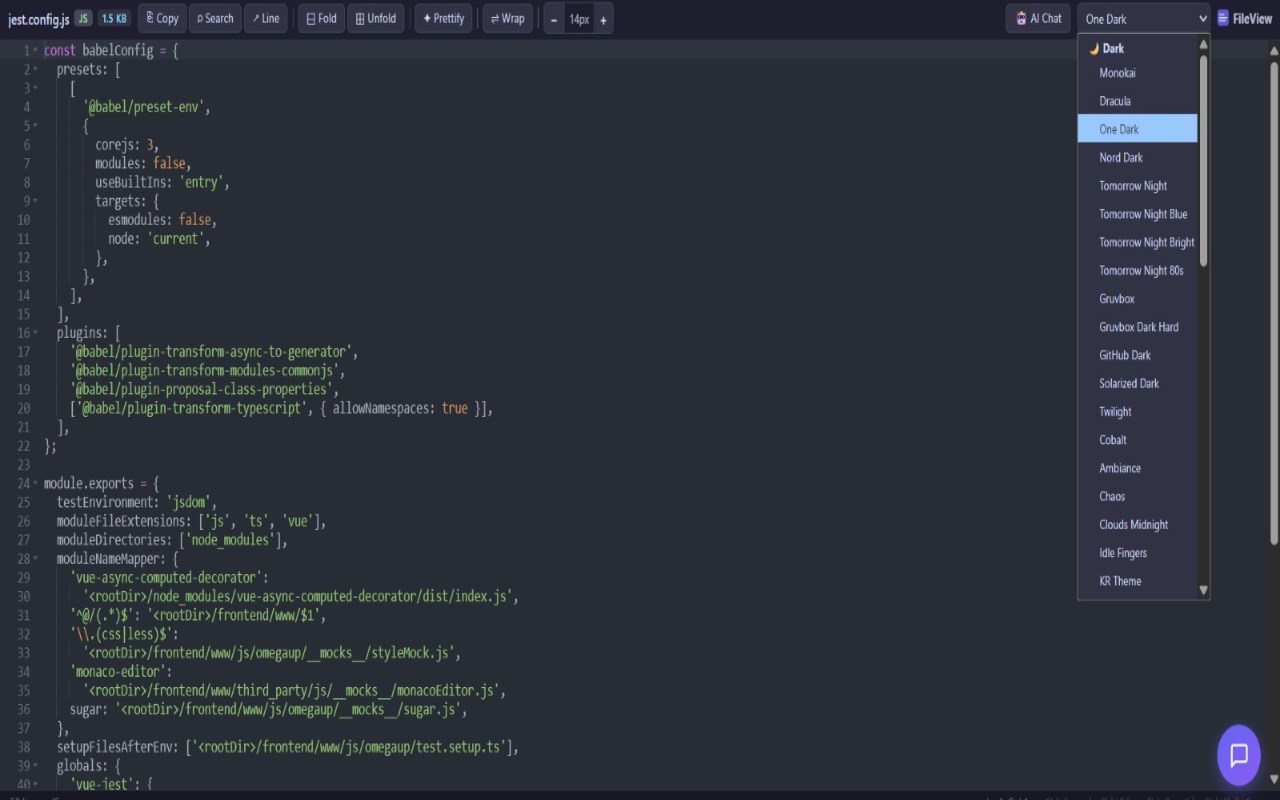Select Solarized Dark theme
This screenshot has height=800, width=1280.
[x=1138, y=383]
